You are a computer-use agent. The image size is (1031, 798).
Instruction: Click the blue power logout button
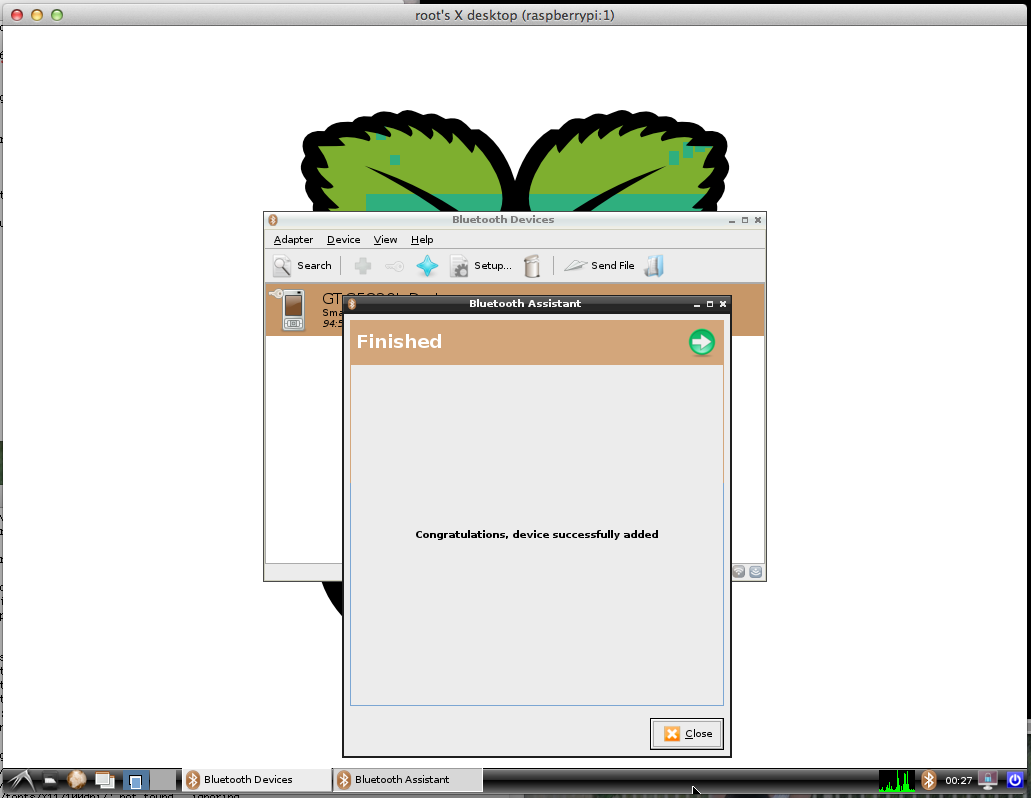(x=1015, y=780)
